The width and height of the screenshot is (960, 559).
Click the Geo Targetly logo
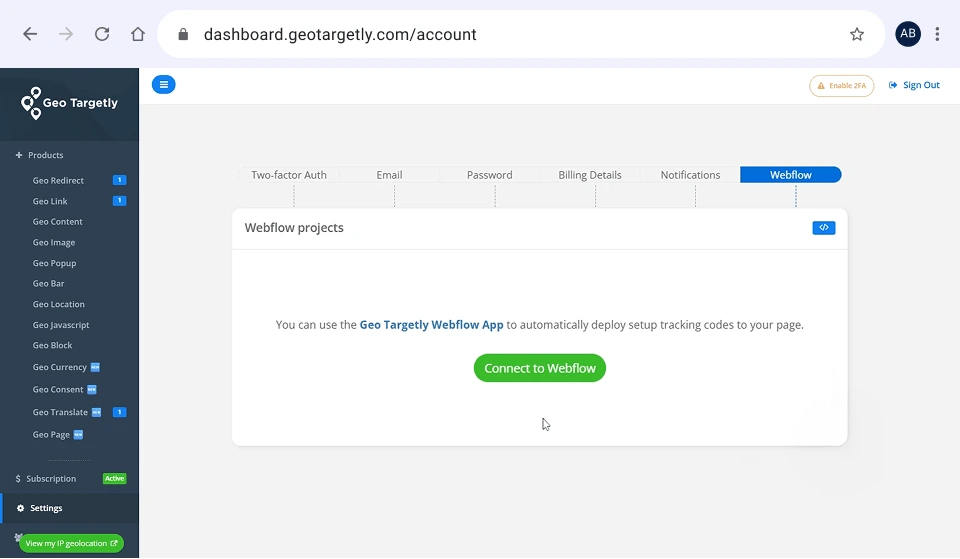[69, 103]
